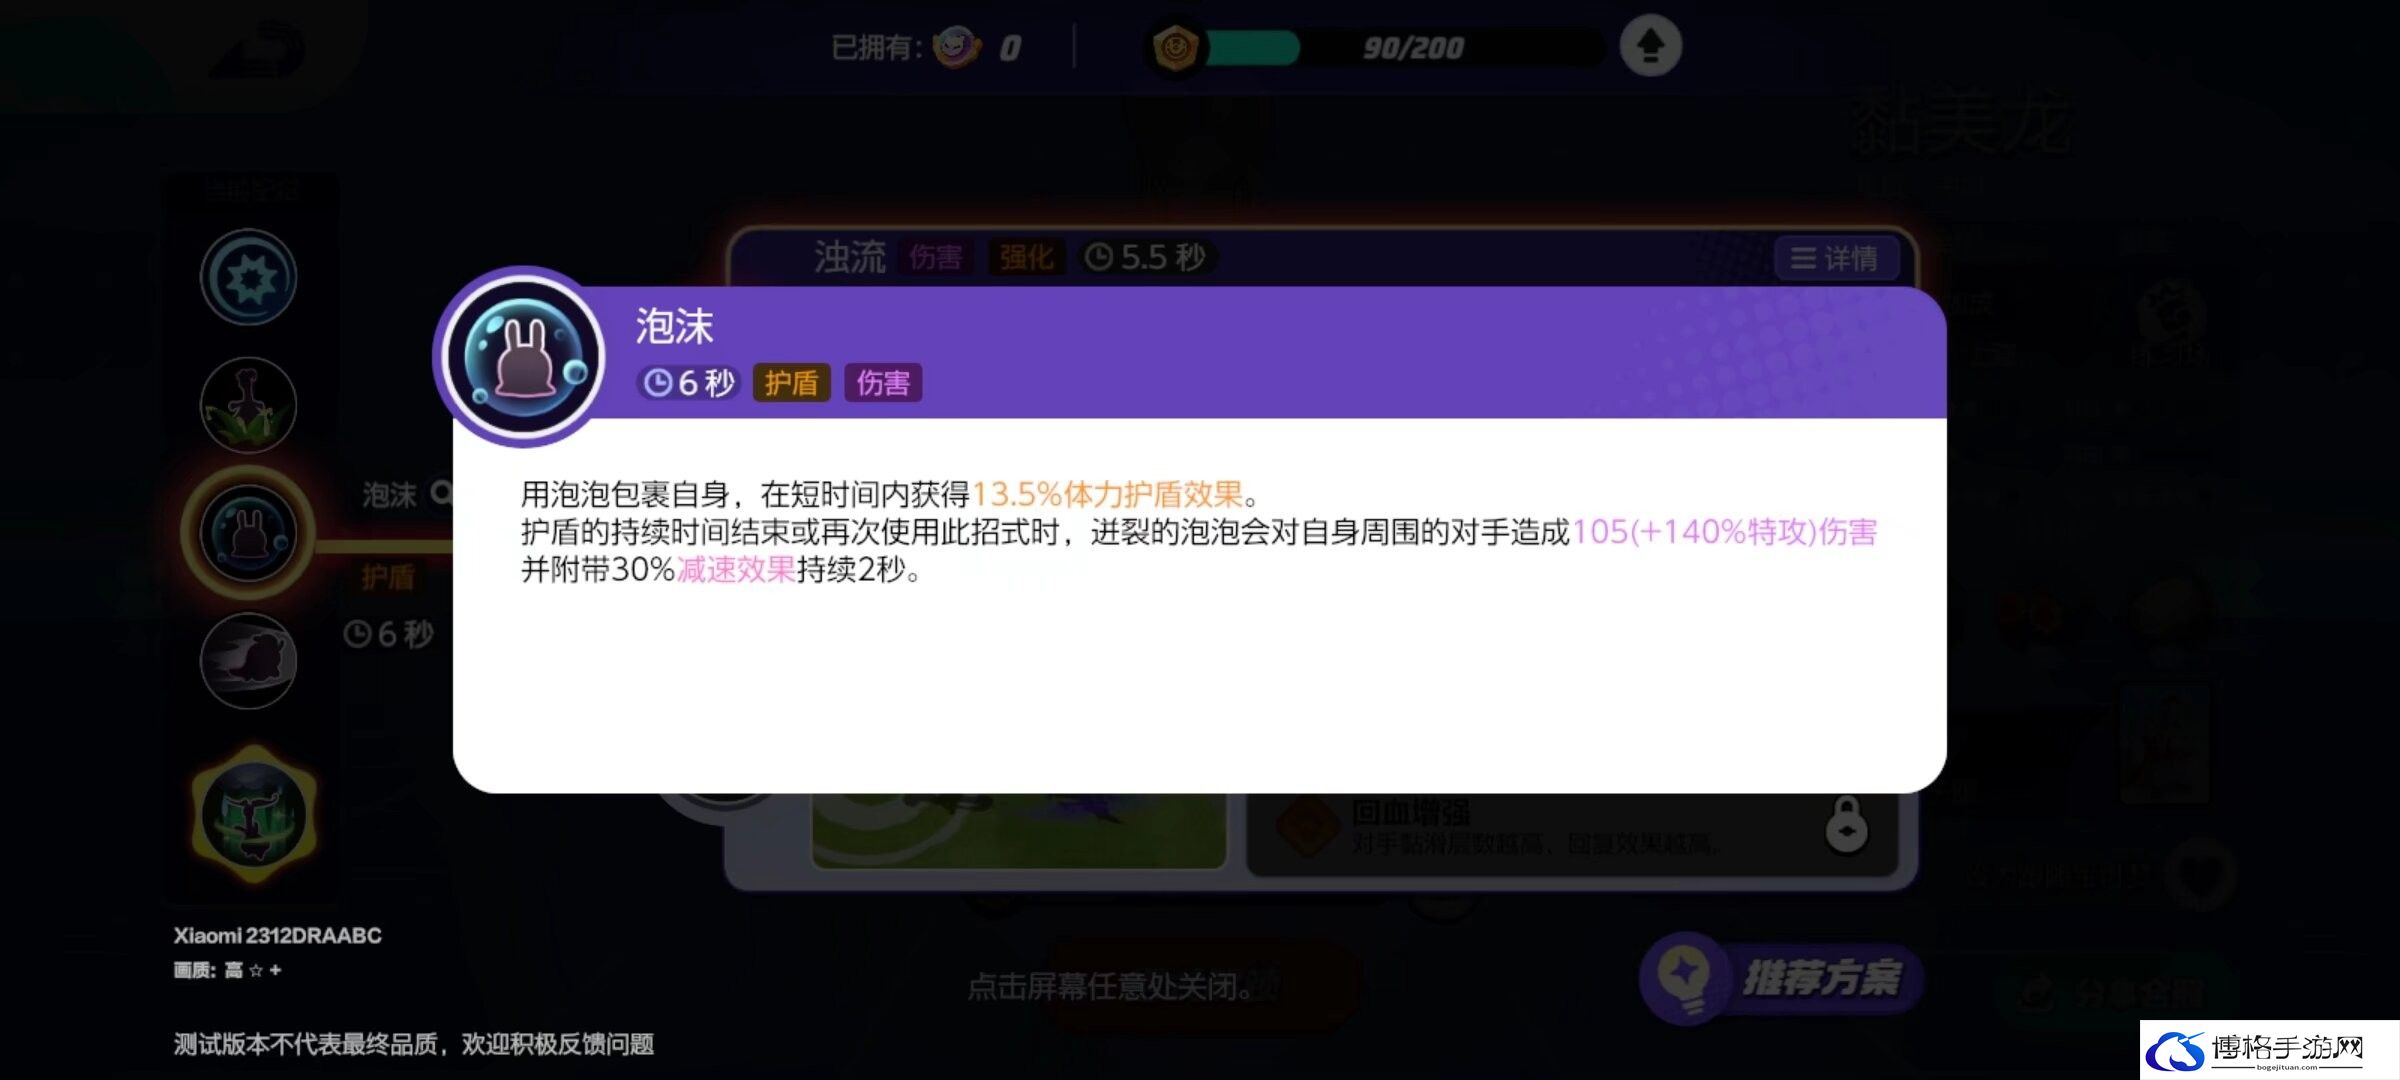The height and width of the screenshot is (1080, 2400).
Task: Click the 伤害 tag in popup header
Action: pos(883,383)
